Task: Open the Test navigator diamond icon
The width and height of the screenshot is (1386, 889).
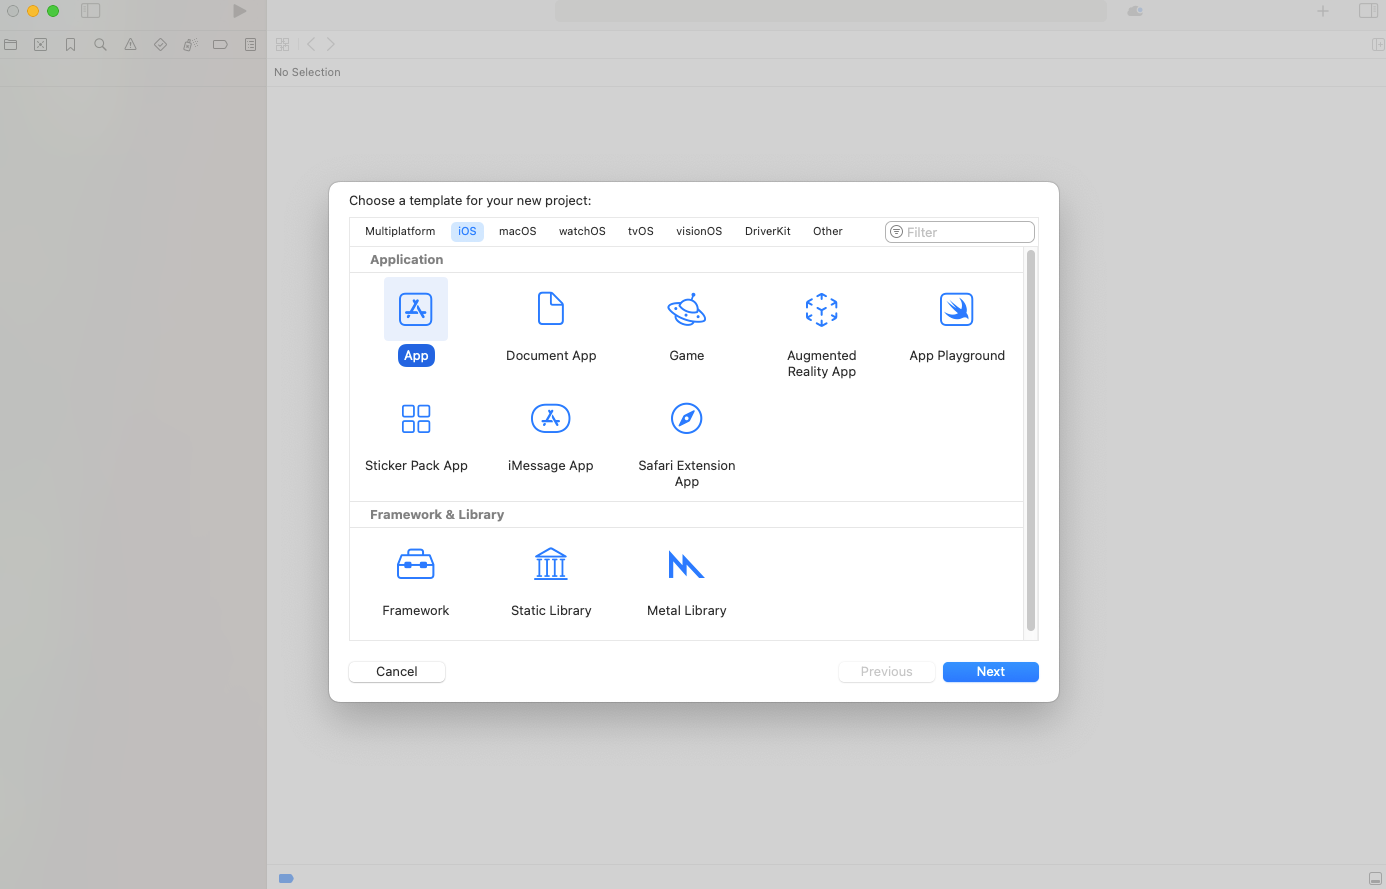Action: [161, 45]
